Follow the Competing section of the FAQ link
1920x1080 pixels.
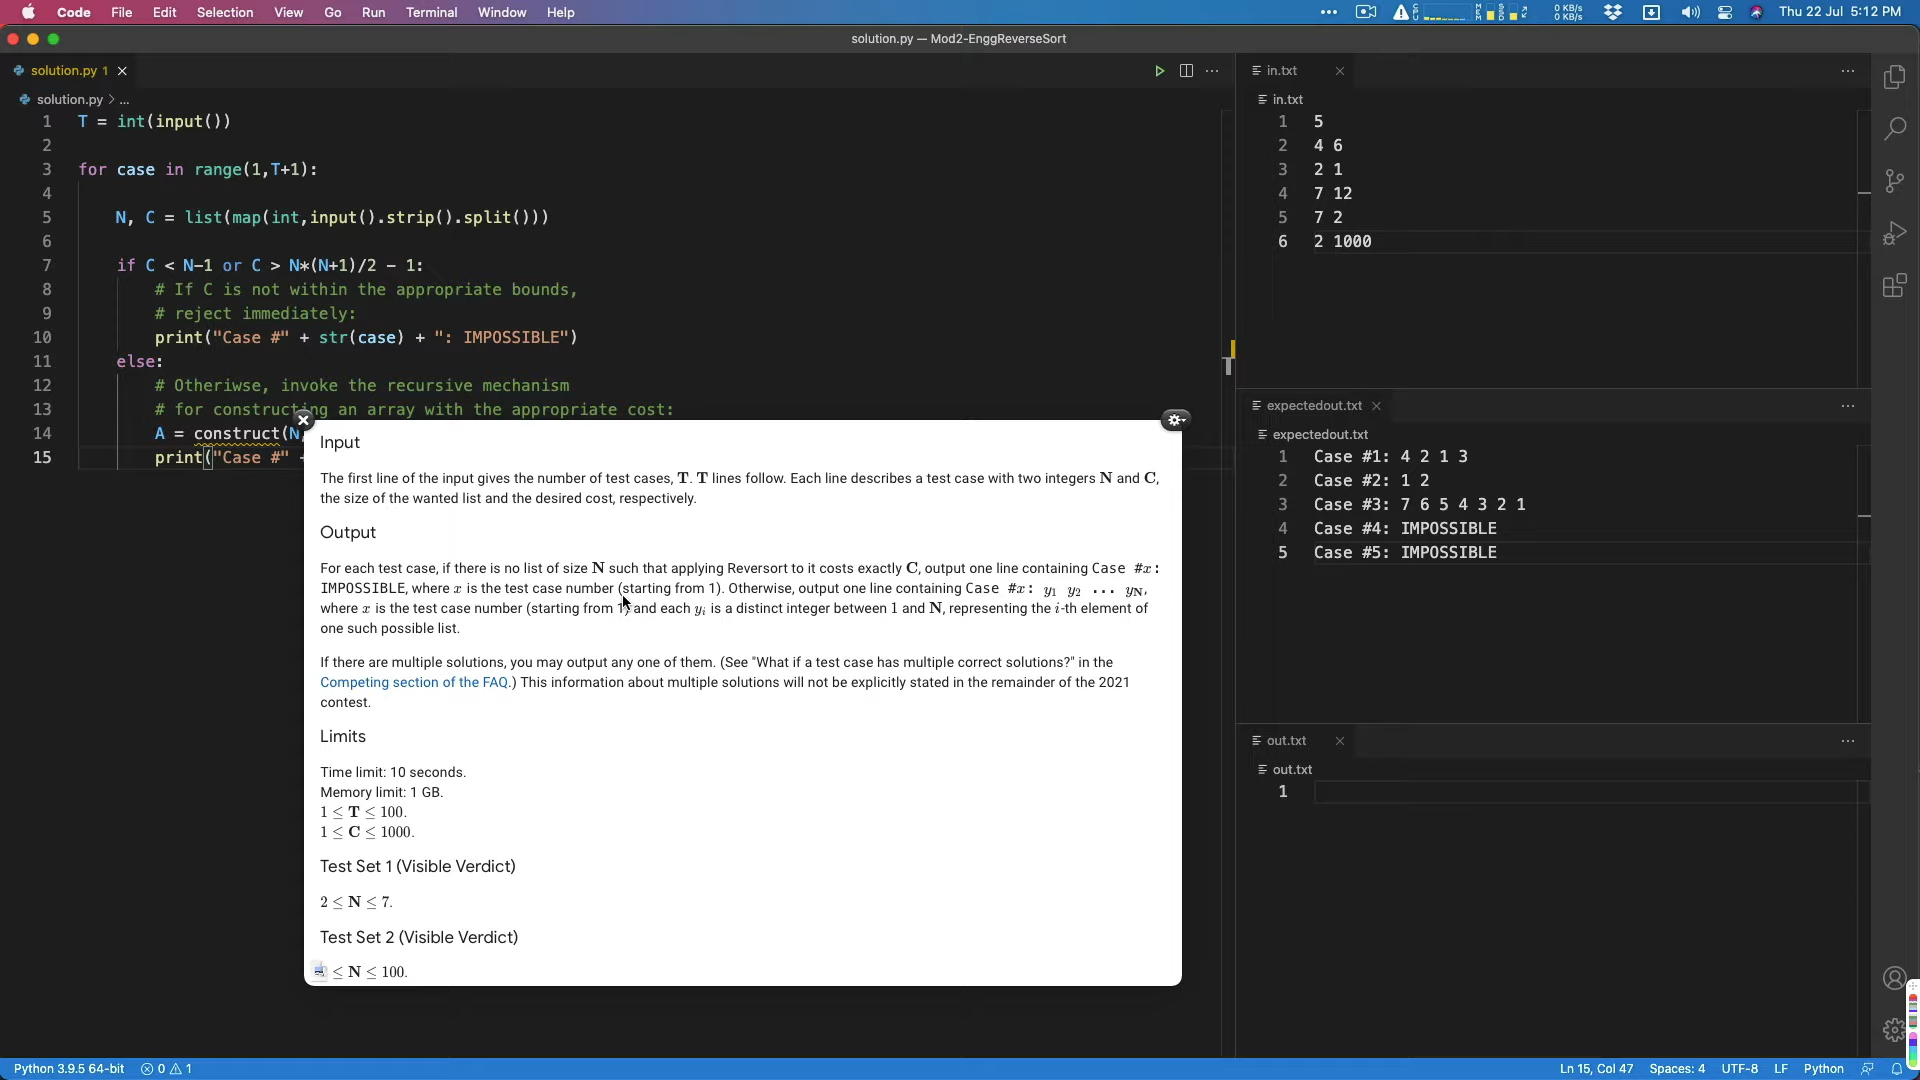coord(414,682)
